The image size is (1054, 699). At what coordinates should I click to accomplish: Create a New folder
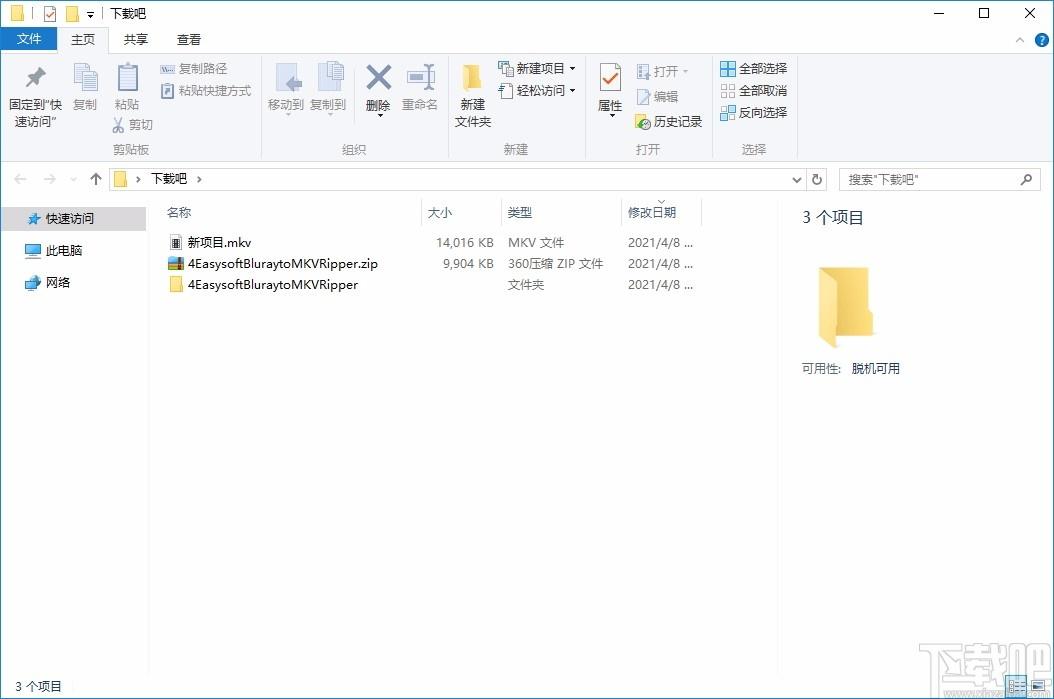tap(473, 95)
